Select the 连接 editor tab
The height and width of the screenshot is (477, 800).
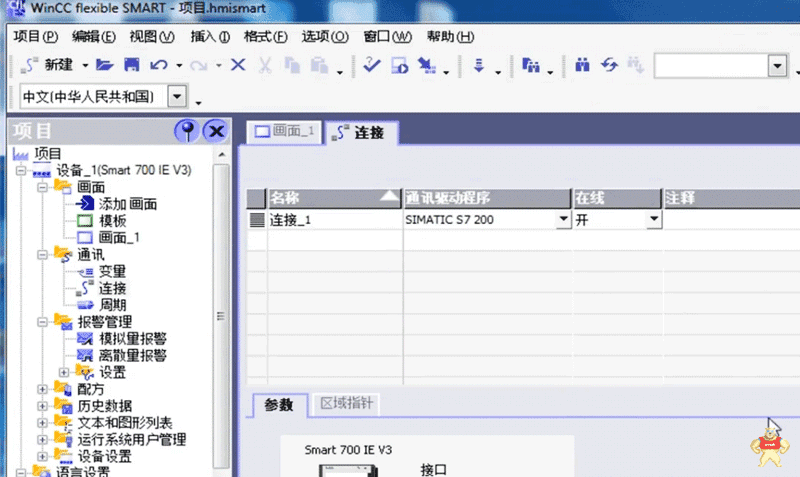point(361,133)
